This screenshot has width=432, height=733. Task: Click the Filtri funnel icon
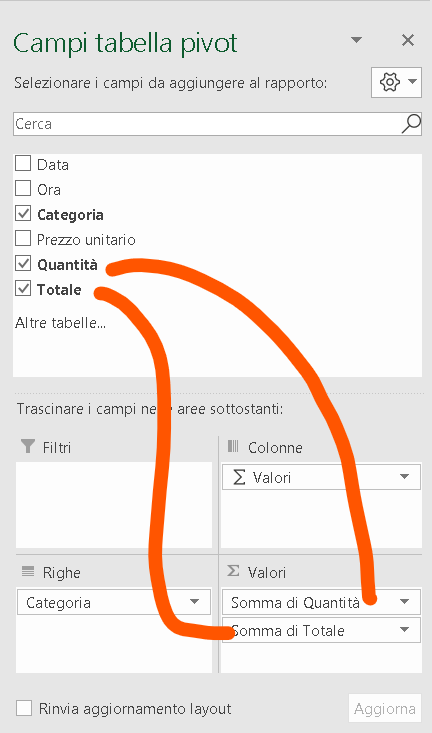[28, 446]
